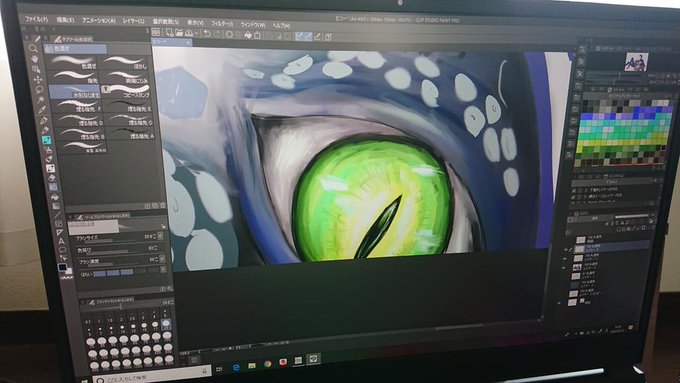Click the foreground main color chip
680x383 pixels.
click(x=62, y=267)
